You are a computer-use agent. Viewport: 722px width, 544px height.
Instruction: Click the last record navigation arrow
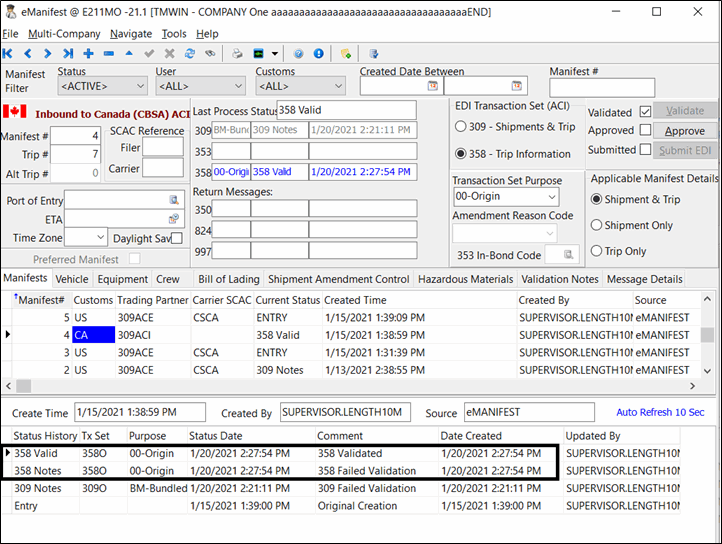click(68, 53)
